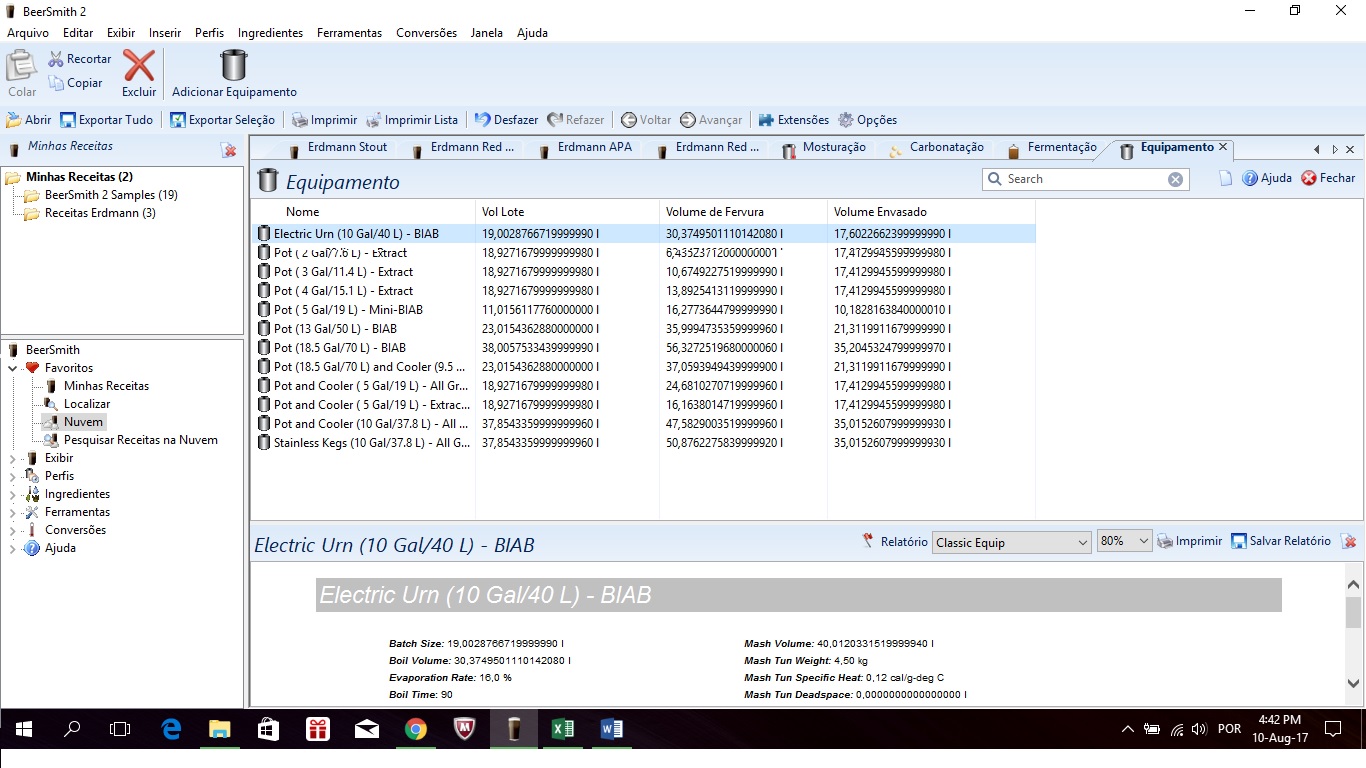This screenshot has height=768, width=1366.
Task: Switch to the Mosturação tab
Action: (825, 148)
